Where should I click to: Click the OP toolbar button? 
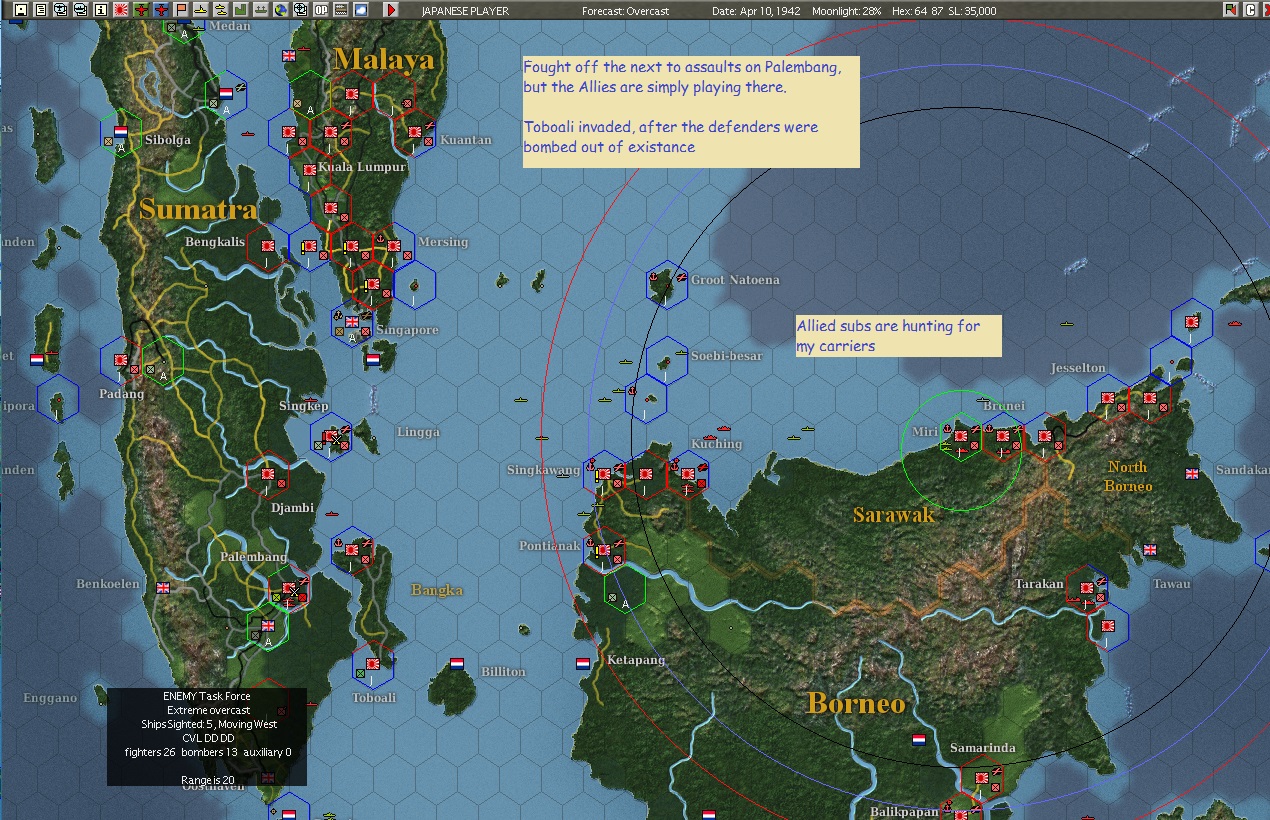(x=321, y=10)
